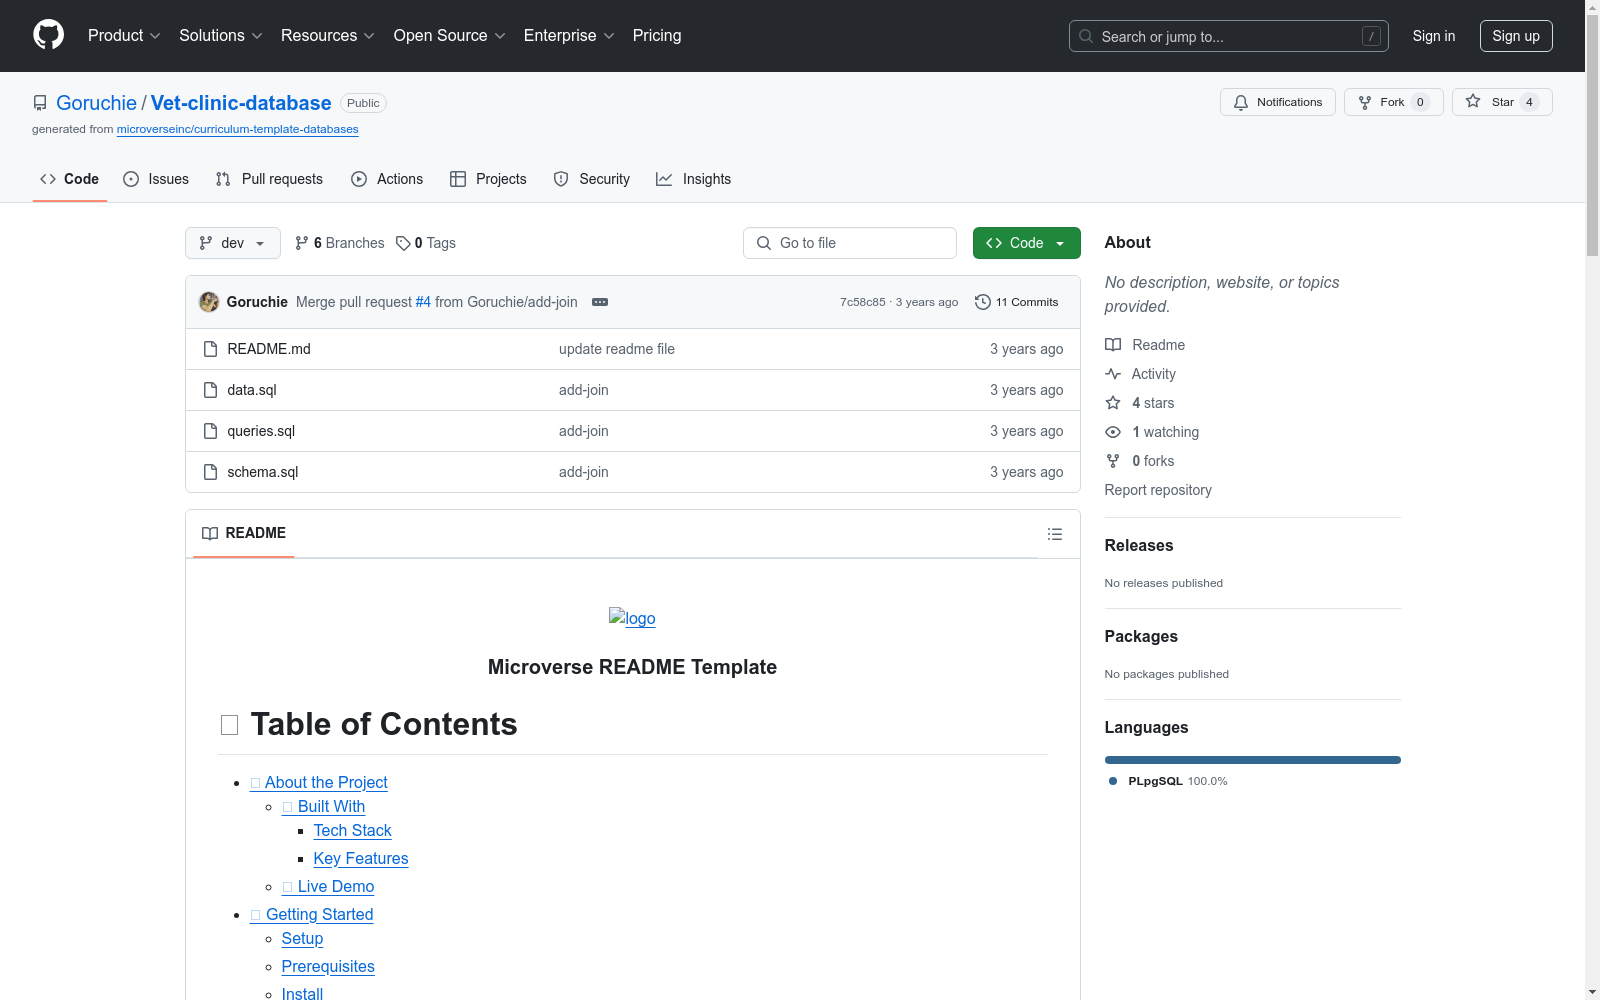Click search magnifier in search bar
Image resolution: width=1600 pixels, height=1000 pixels.
pyautogui.click(x=1086, y=36)
